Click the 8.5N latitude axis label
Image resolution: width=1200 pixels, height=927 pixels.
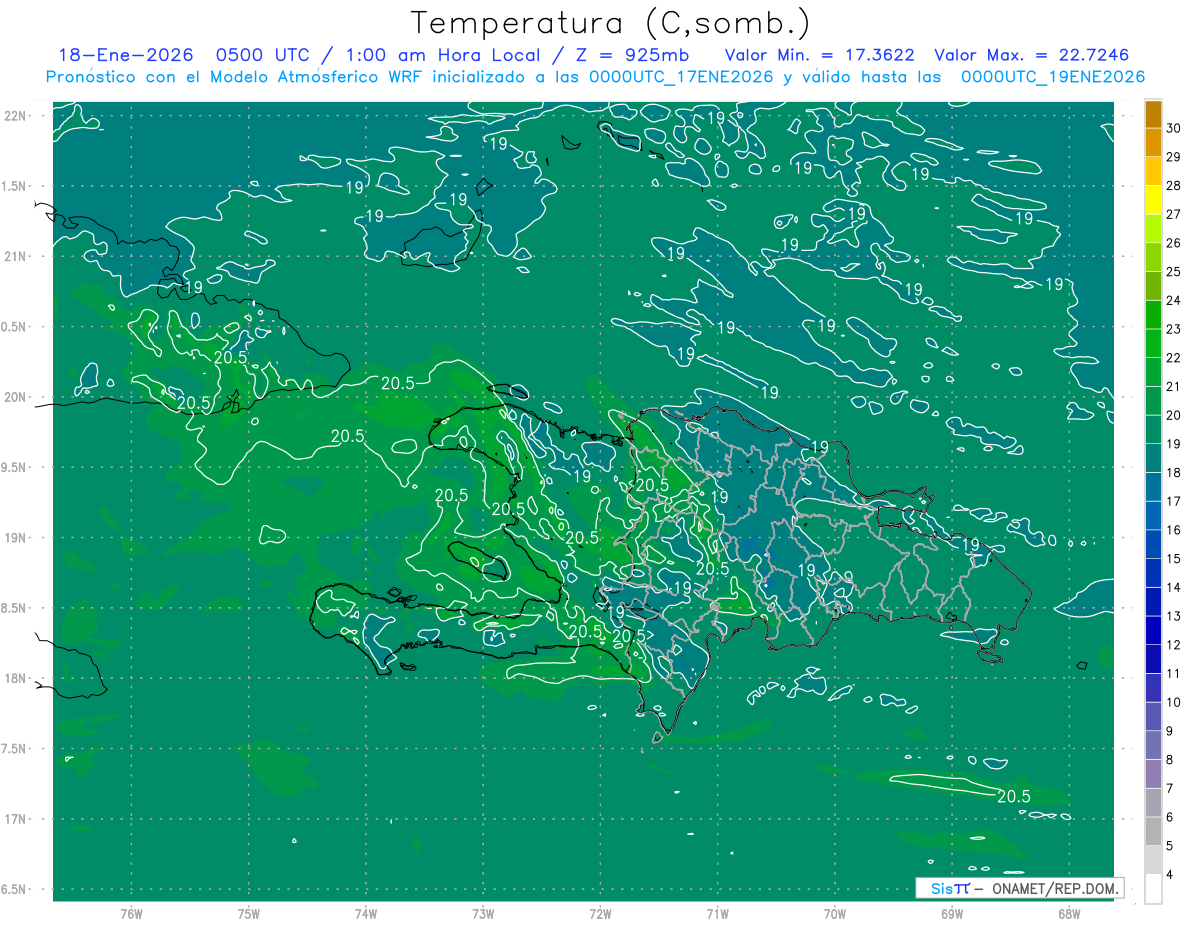14,608
